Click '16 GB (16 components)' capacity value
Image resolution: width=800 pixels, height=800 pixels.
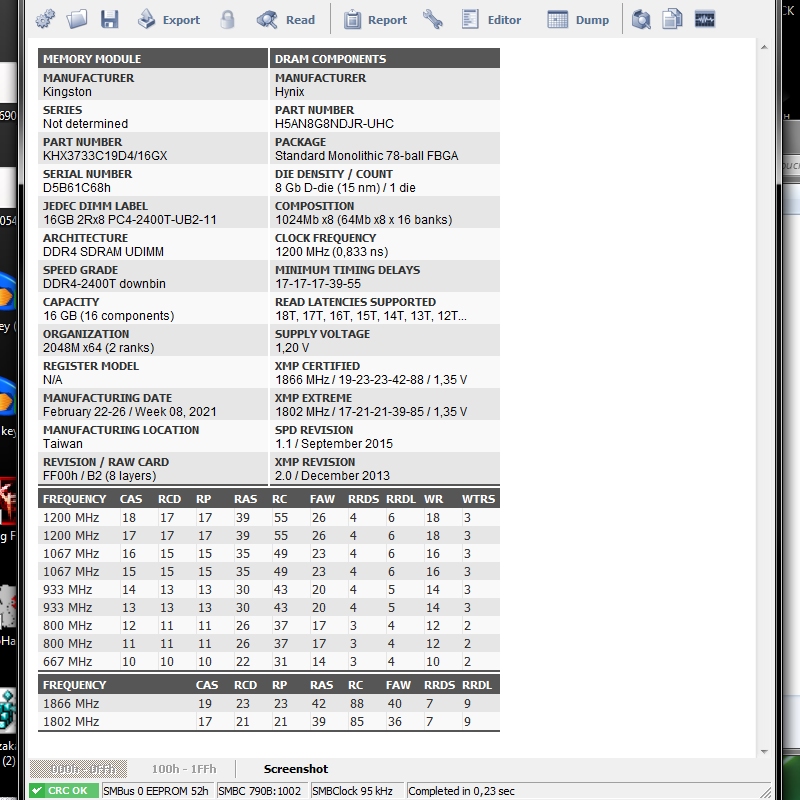(x=109, y=316)
